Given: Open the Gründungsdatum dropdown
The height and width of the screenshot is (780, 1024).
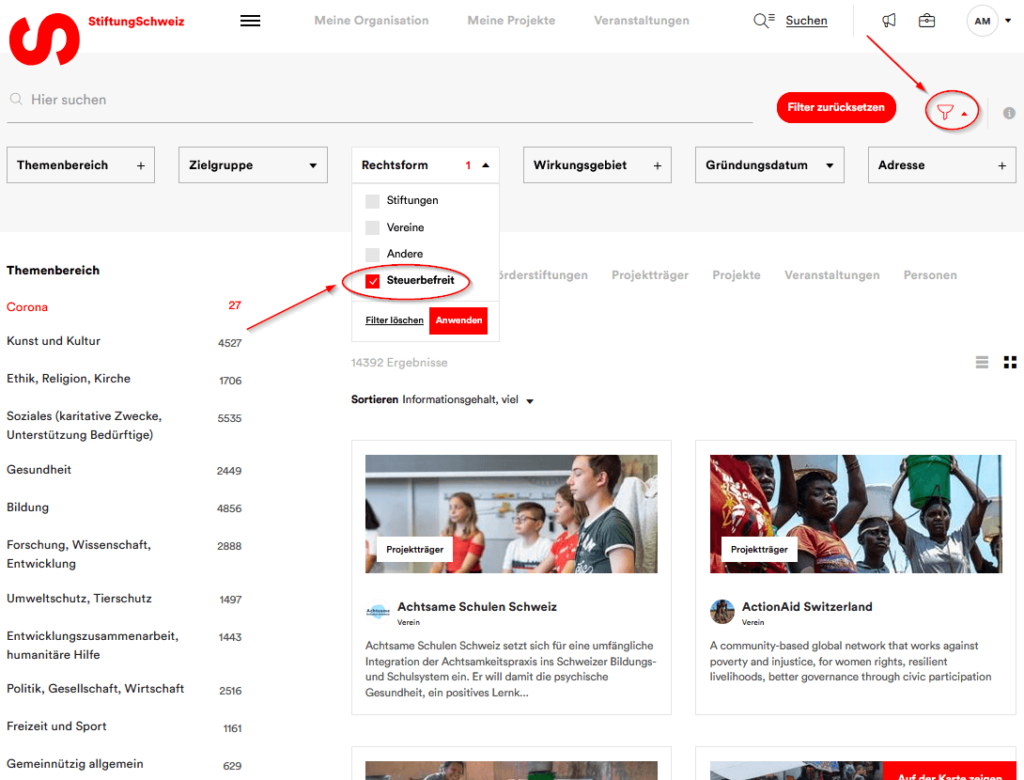Looking at the screenshot, I should (x=769, y=166).
